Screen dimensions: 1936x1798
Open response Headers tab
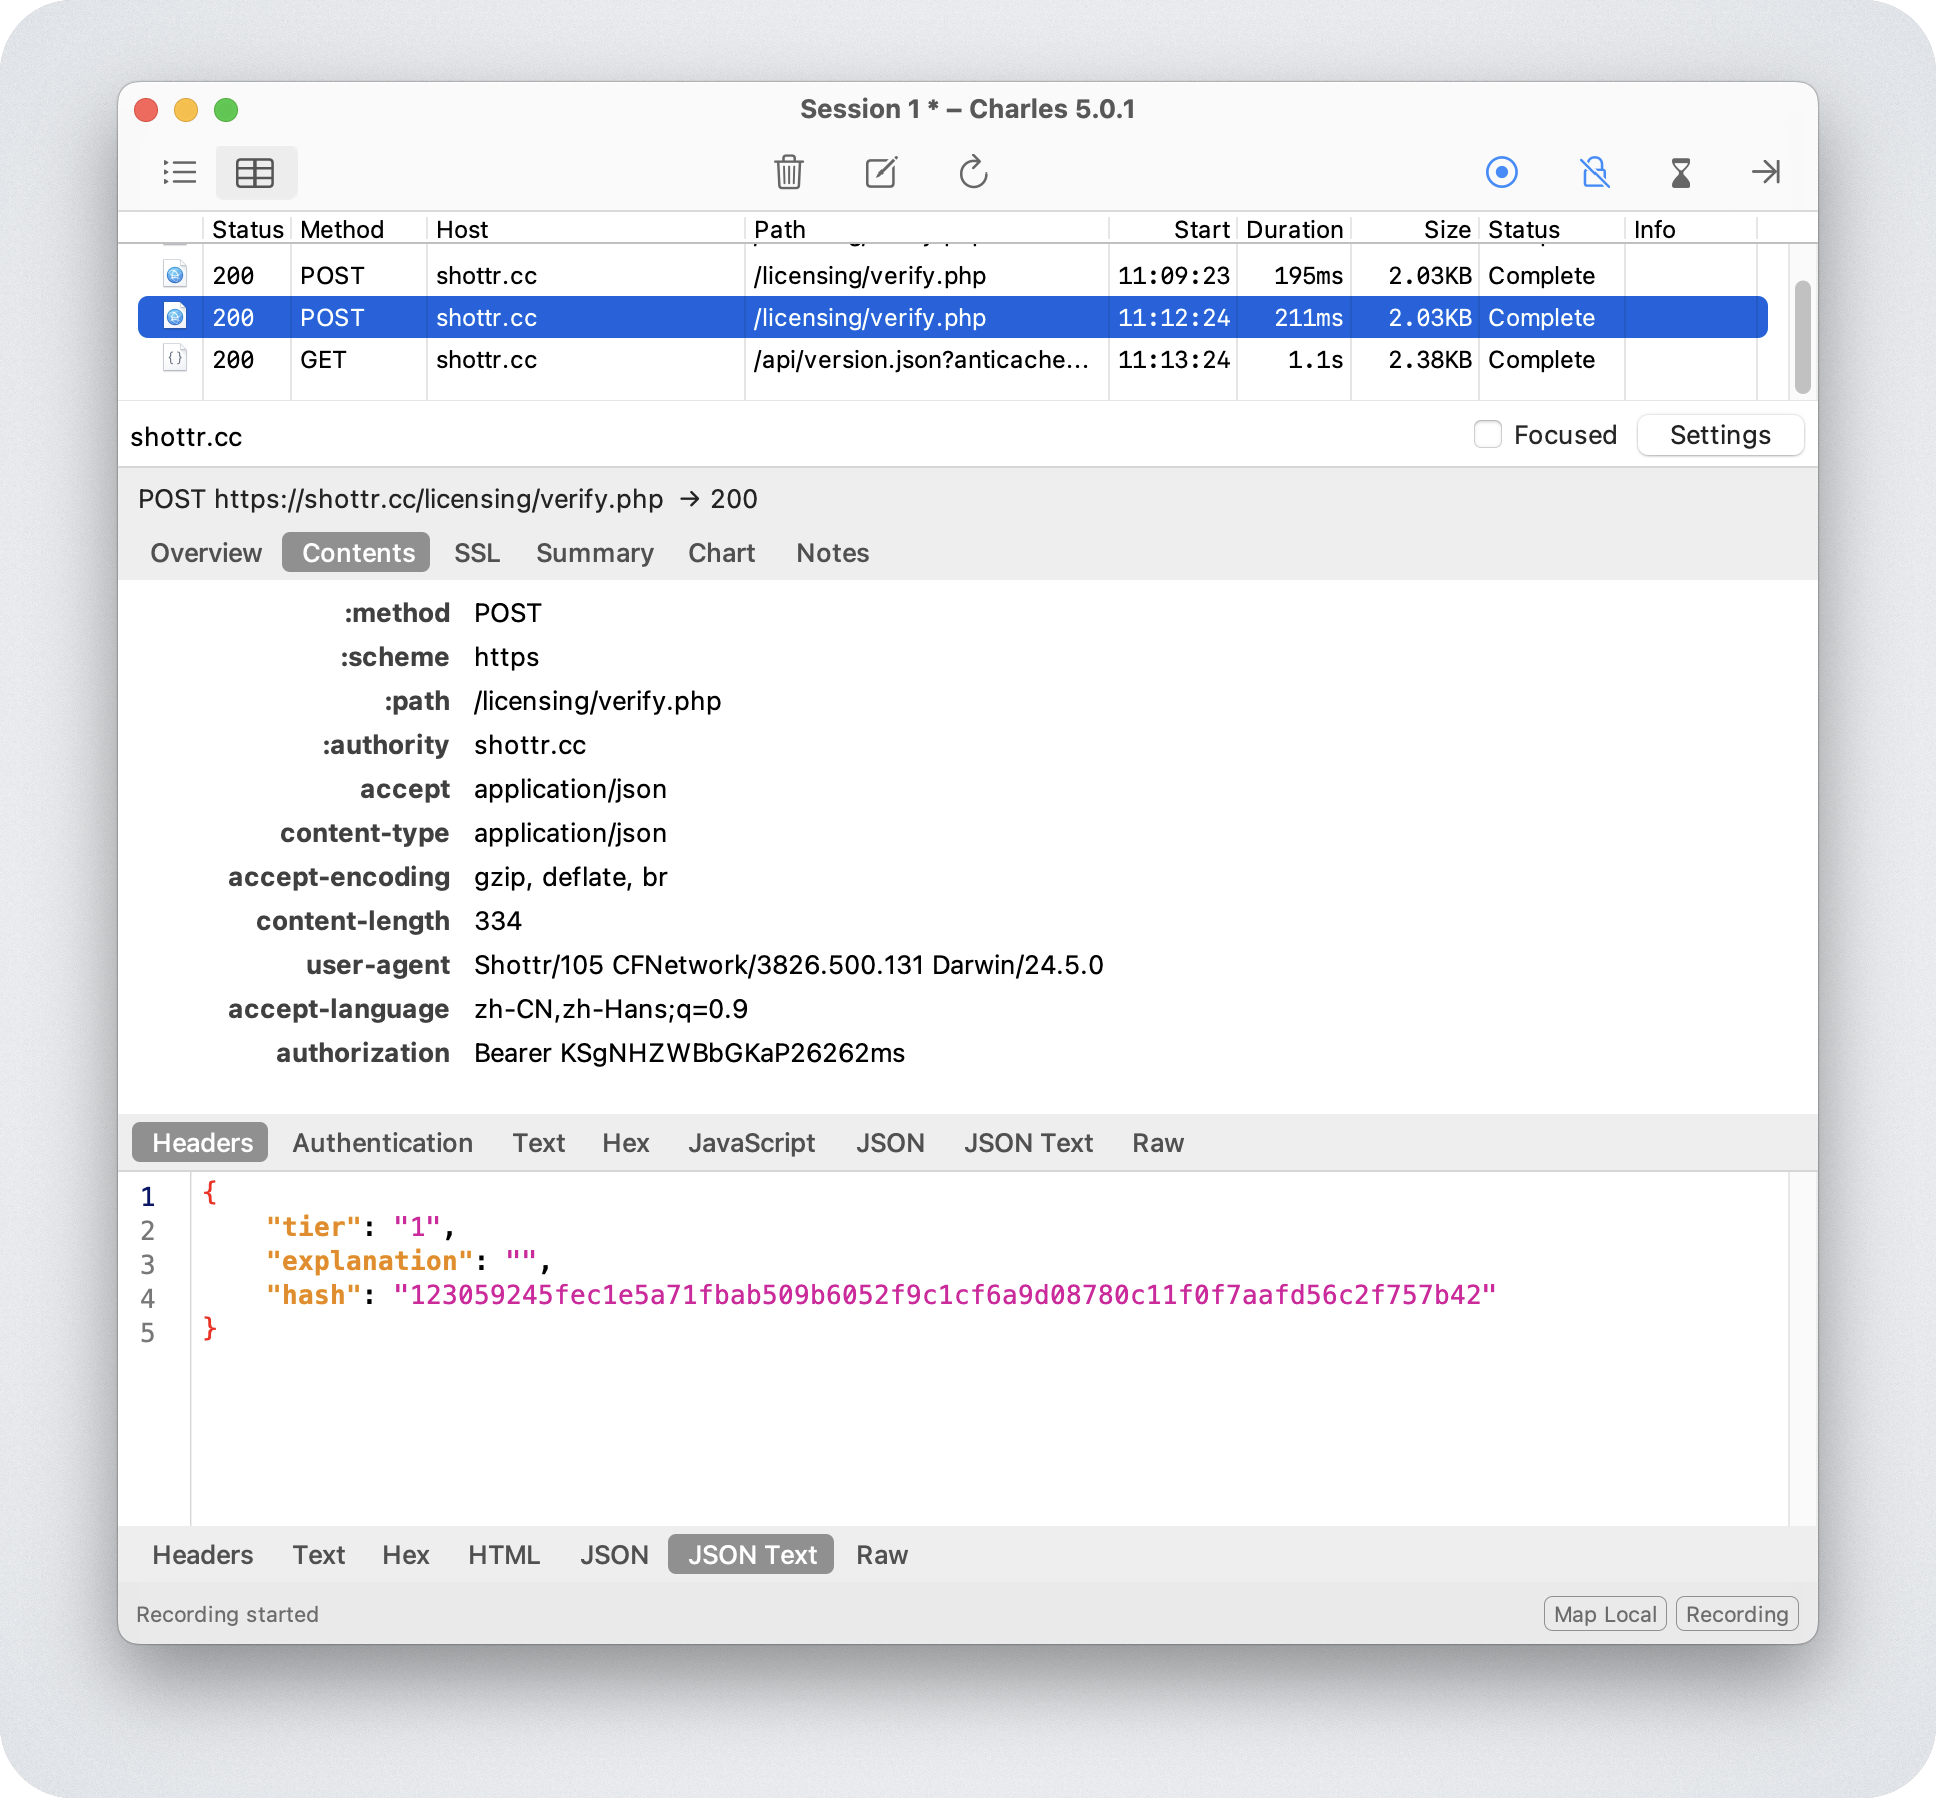click(x=202, y=1555)
